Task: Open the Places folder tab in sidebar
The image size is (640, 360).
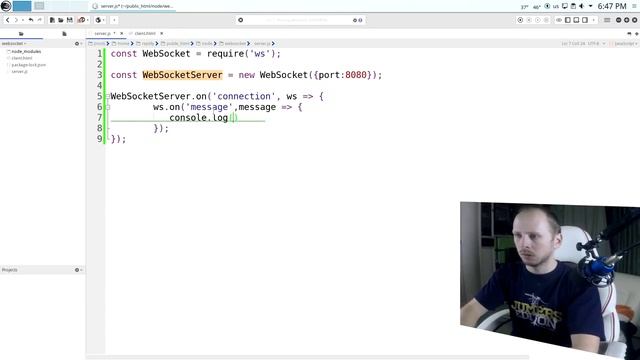Action: click(21, 34)
